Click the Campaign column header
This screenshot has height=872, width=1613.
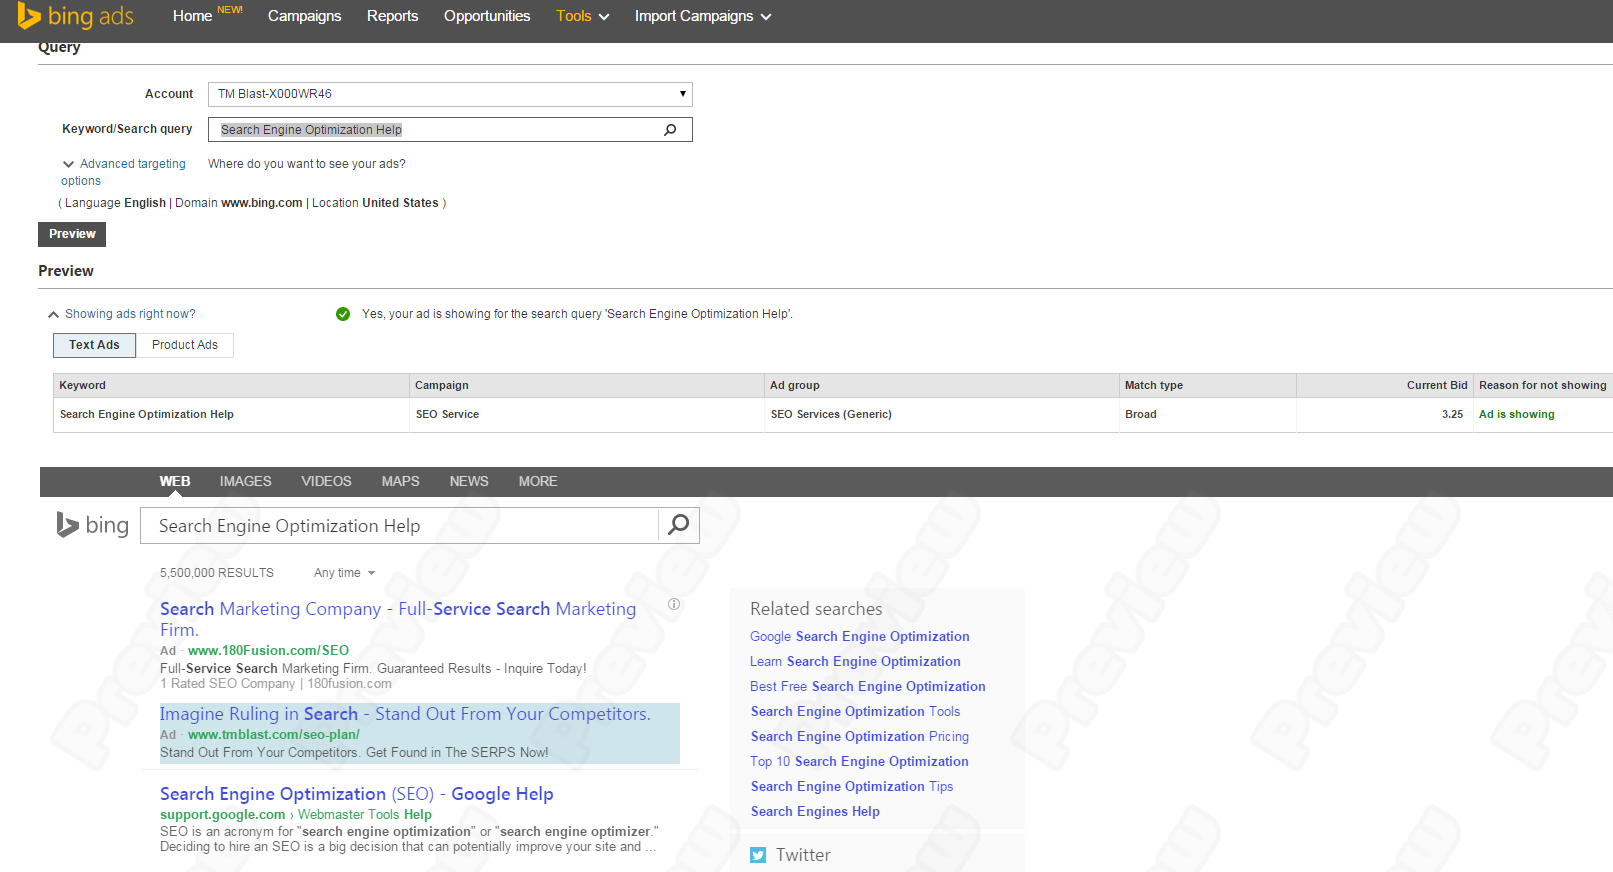pos(587,385)
